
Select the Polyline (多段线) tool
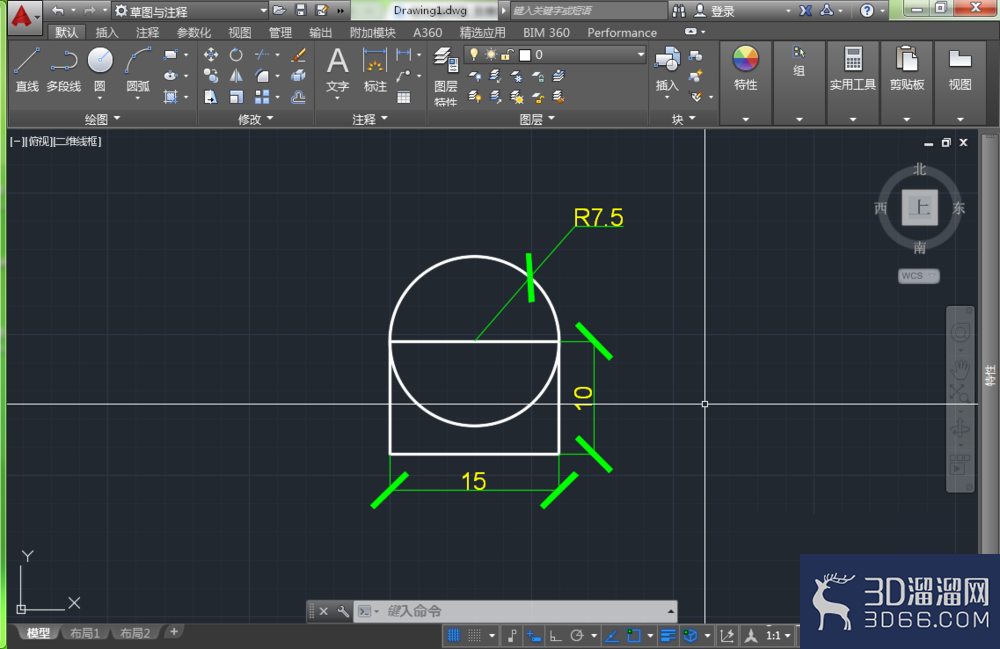tap(64, 69)
